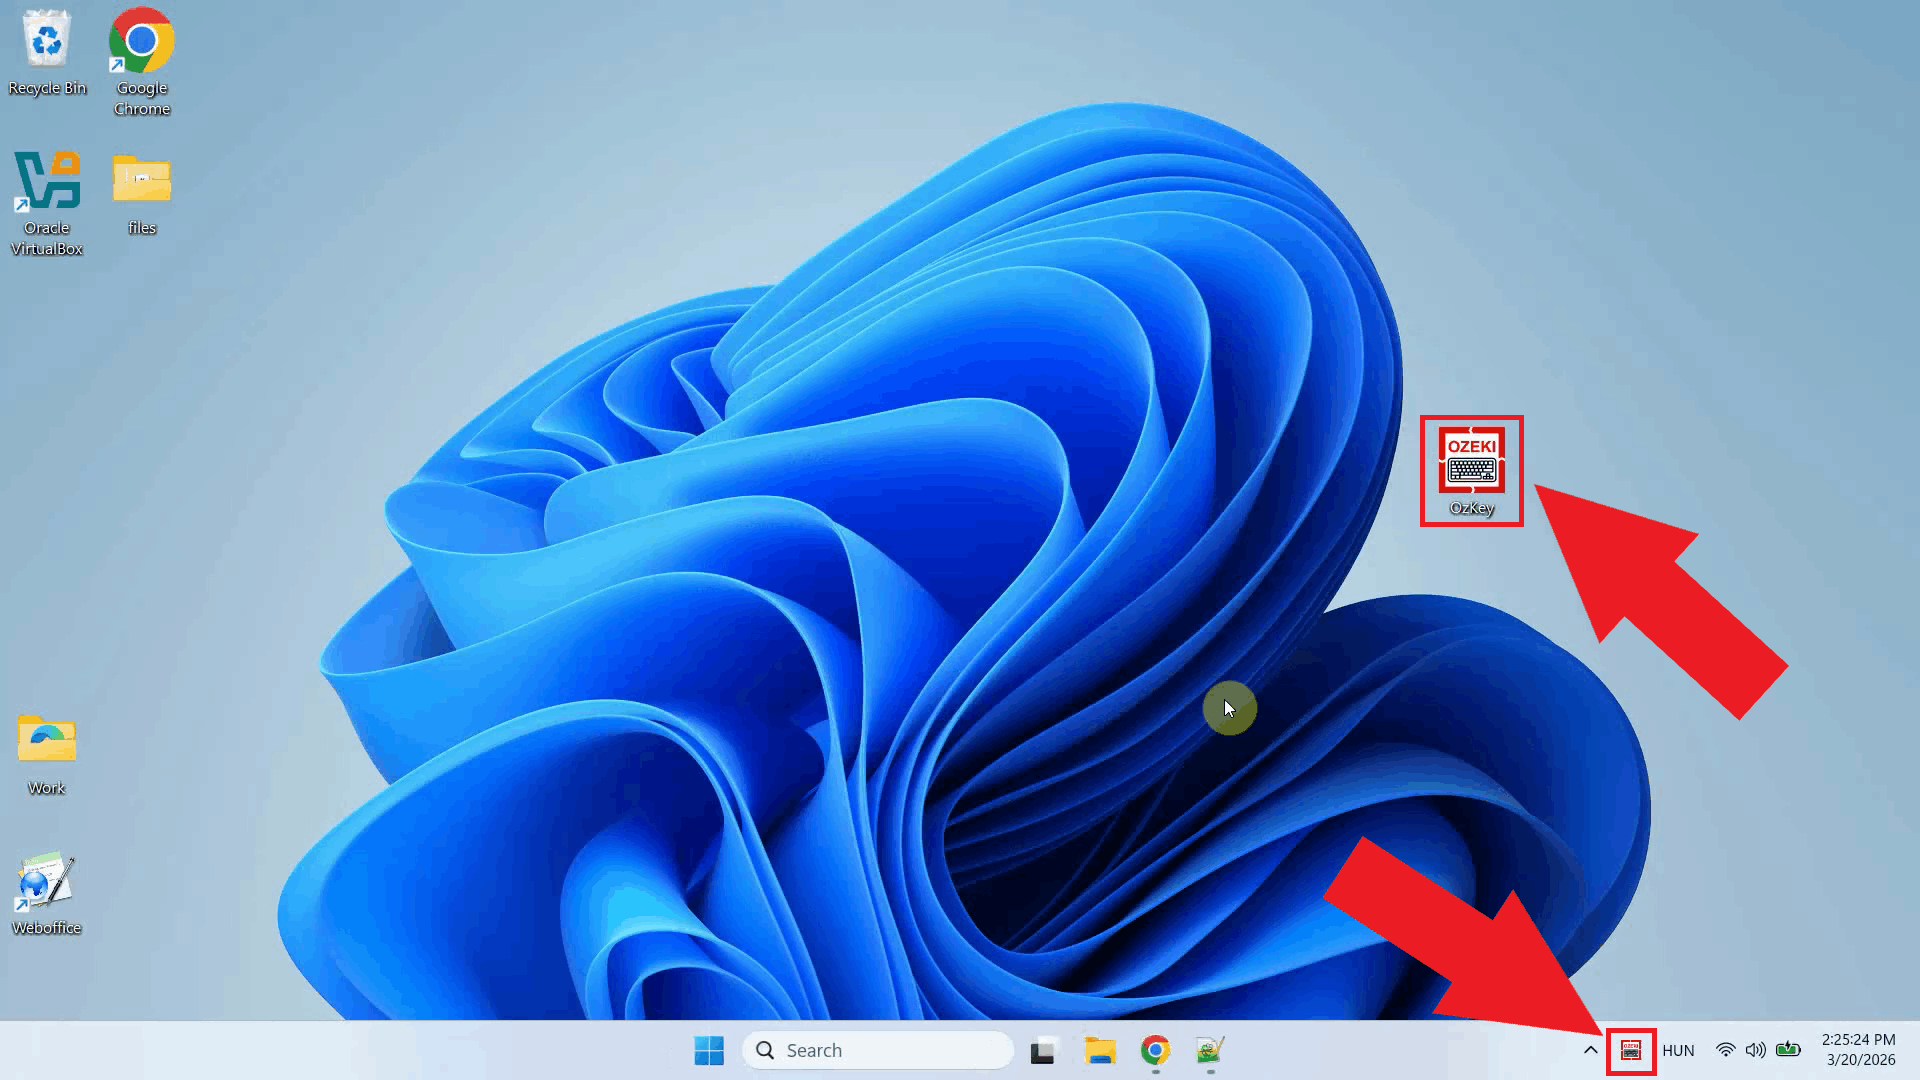
Task: Click the Ozeki keyboard tray icon
Action: pyautogui.click(x=1631, y=1051)
